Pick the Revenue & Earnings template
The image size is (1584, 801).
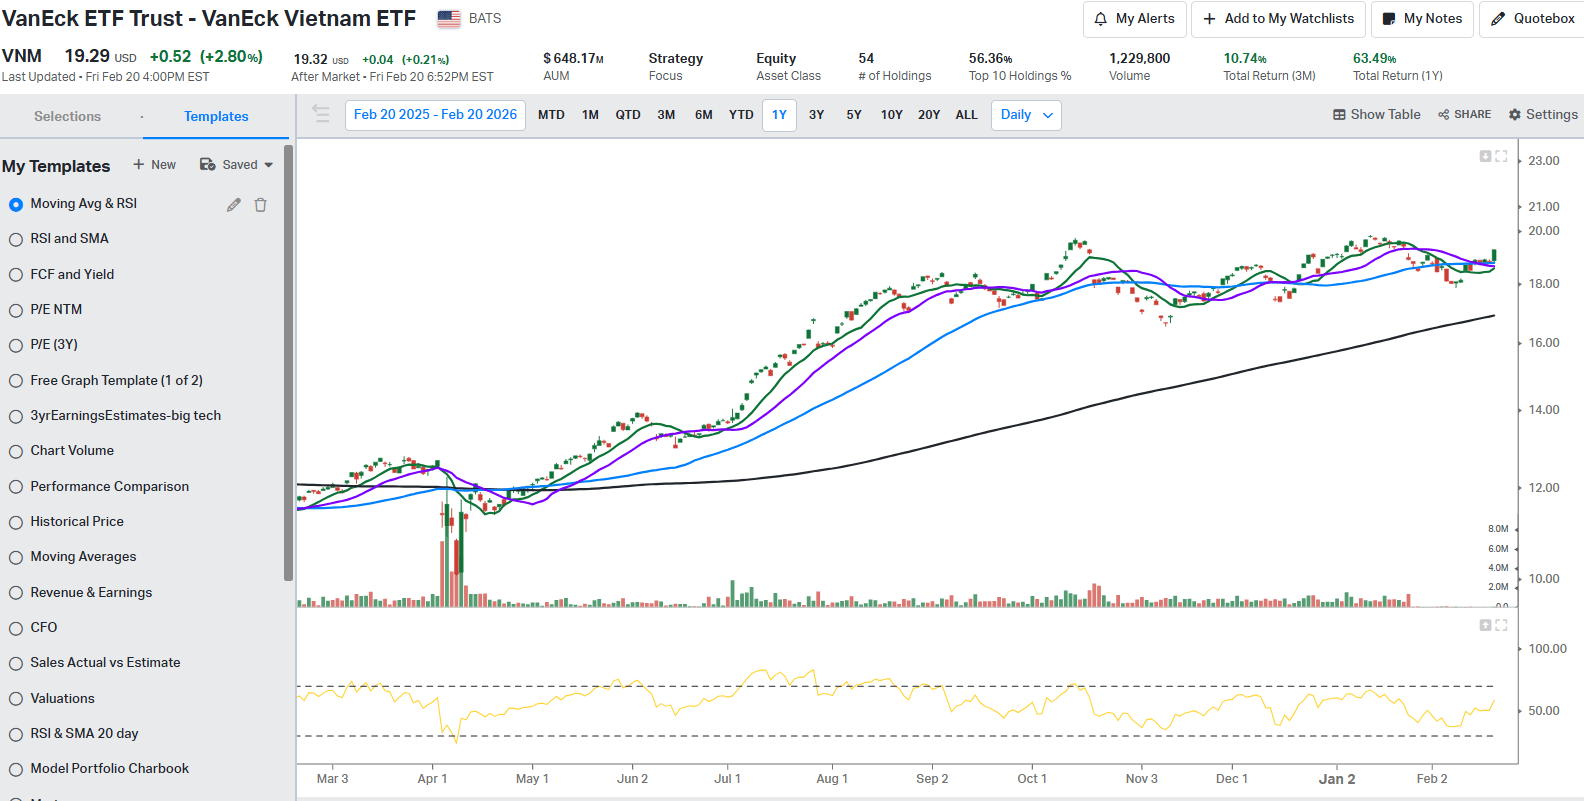(16, 593)
